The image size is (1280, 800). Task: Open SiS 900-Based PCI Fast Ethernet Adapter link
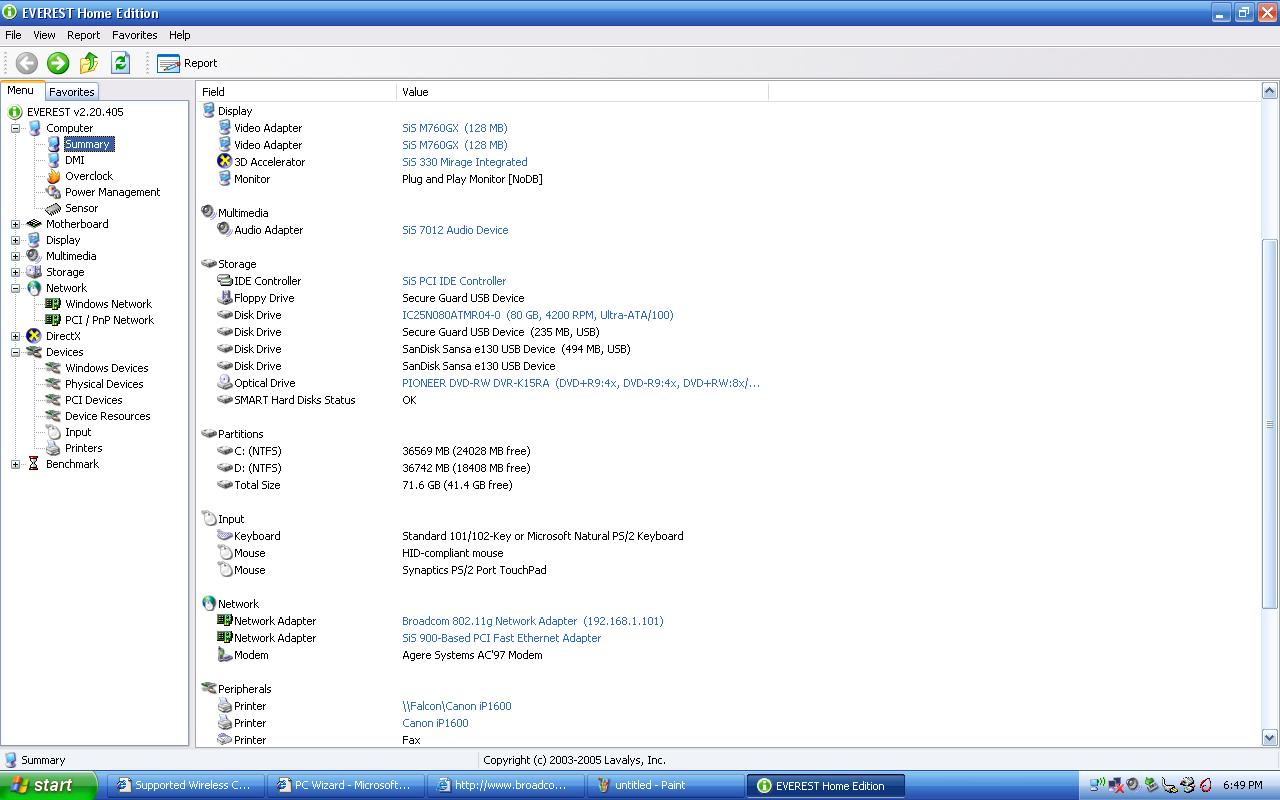[x=502, y=638]
